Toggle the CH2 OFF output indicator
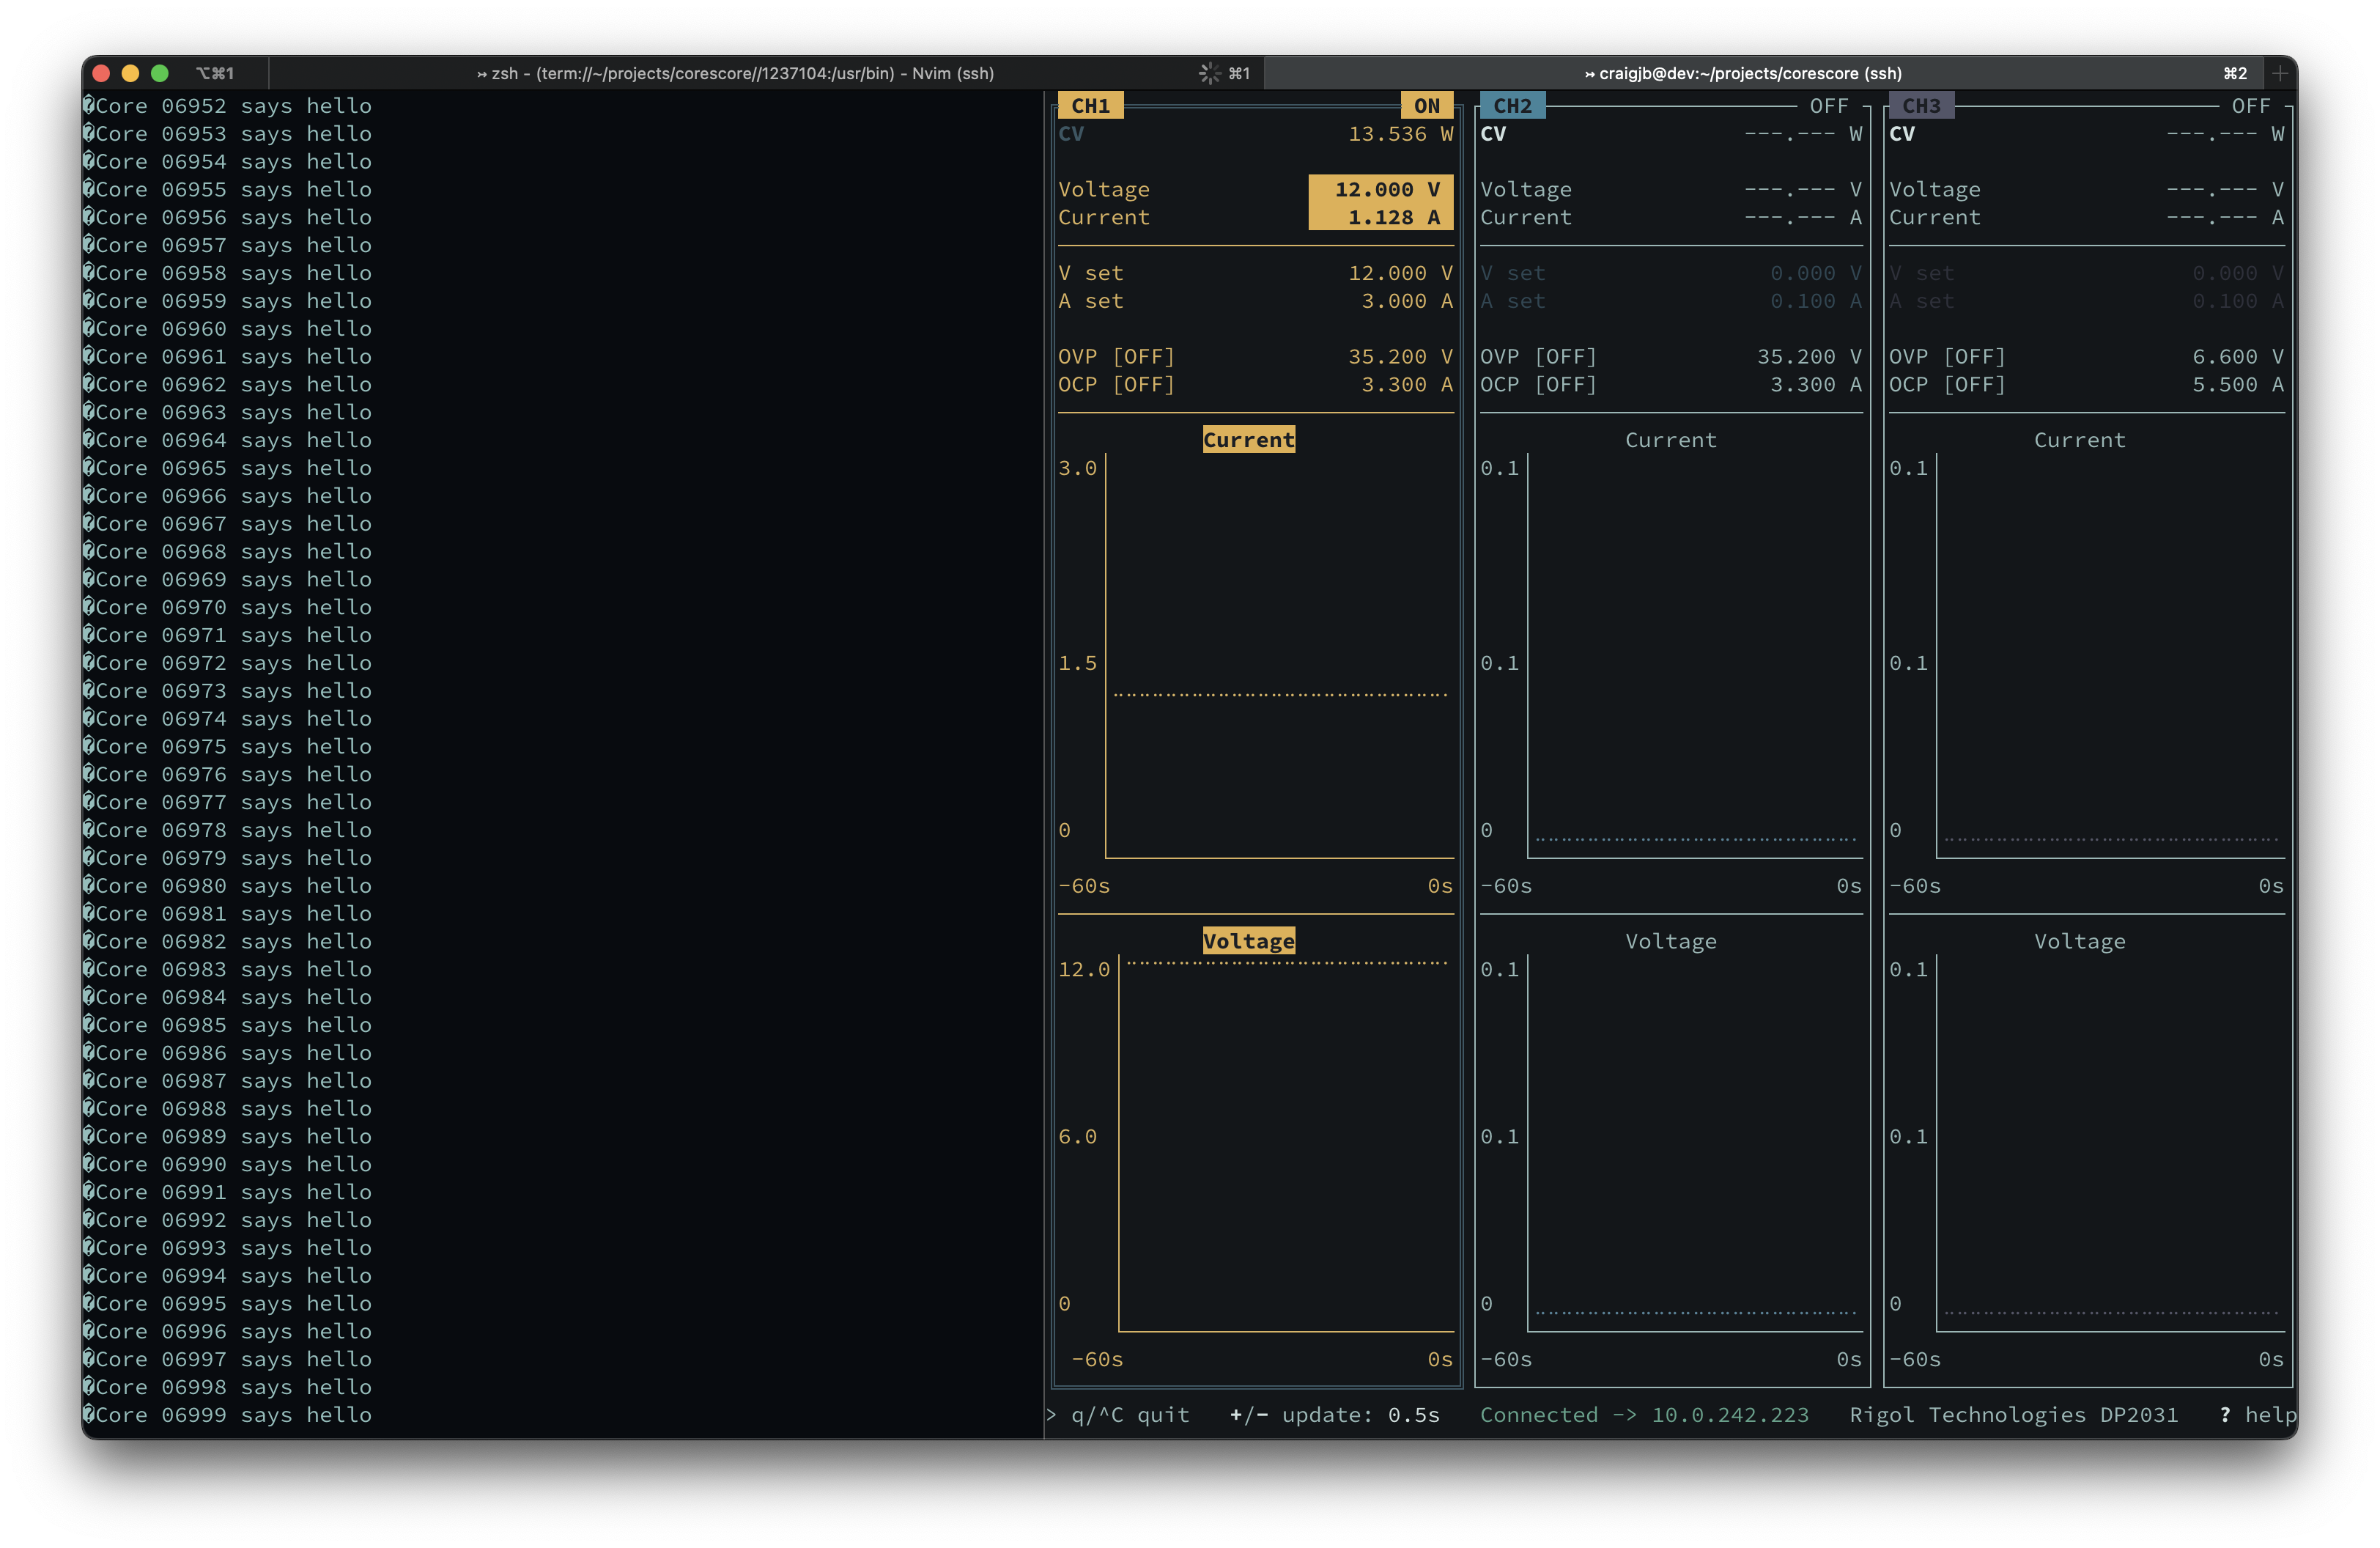The image size is (2380, 1548). point(1828,106)
